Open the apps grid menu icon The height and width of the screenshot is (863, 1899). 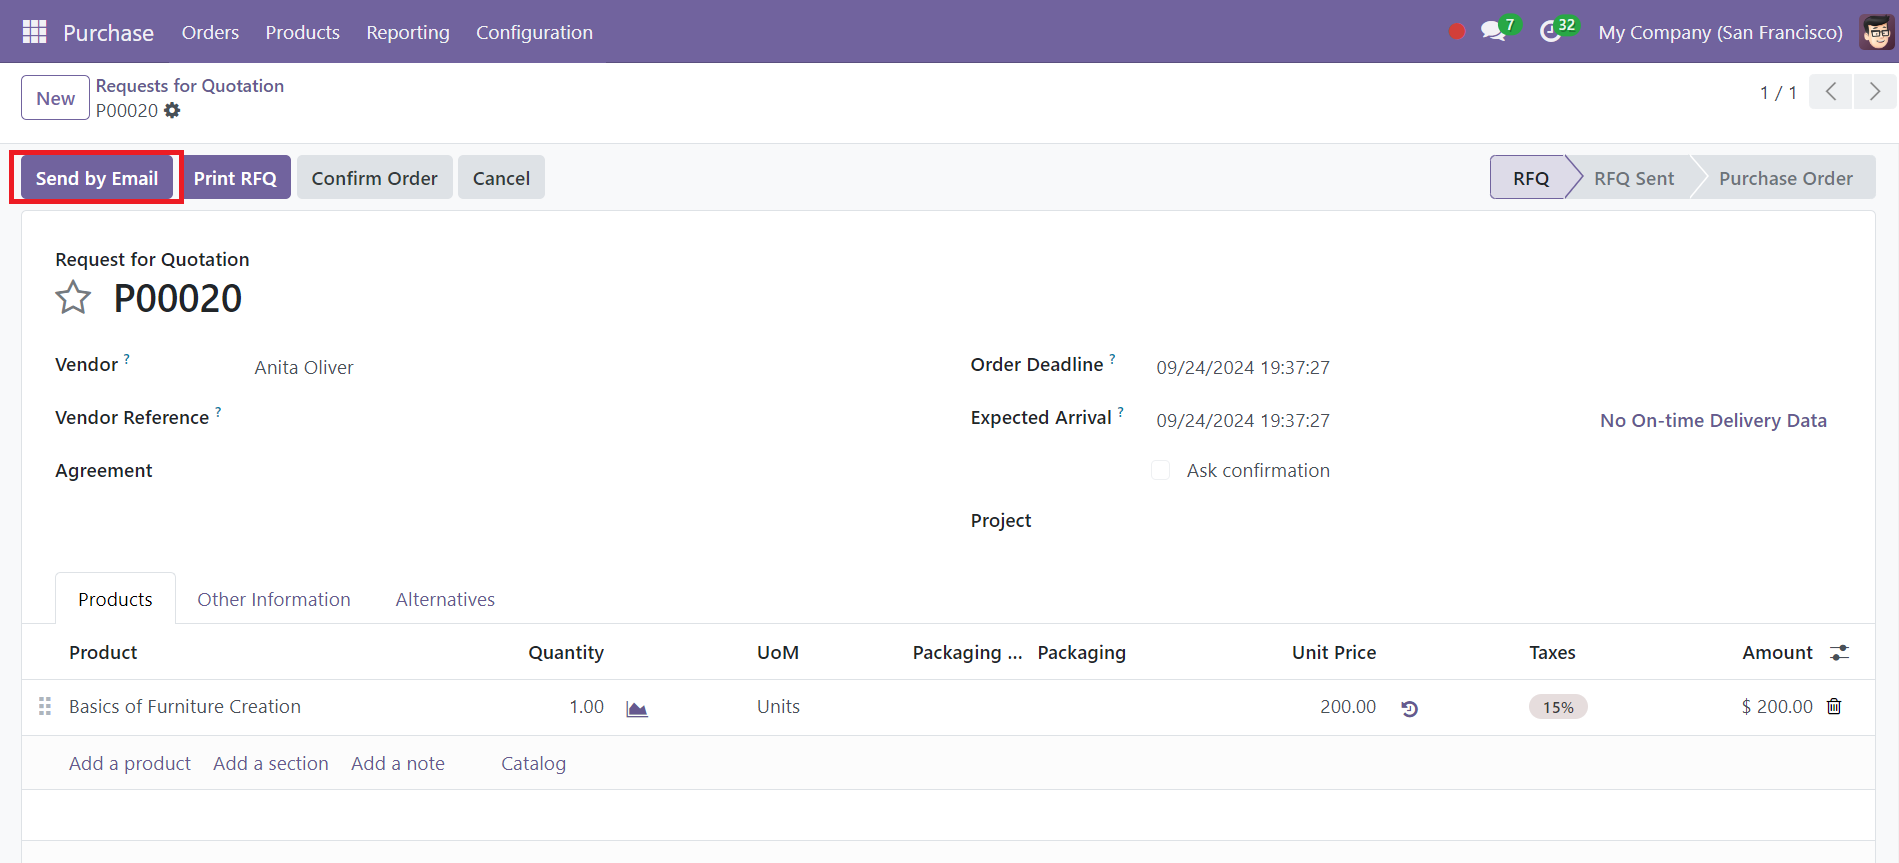[x=34, y=32]
